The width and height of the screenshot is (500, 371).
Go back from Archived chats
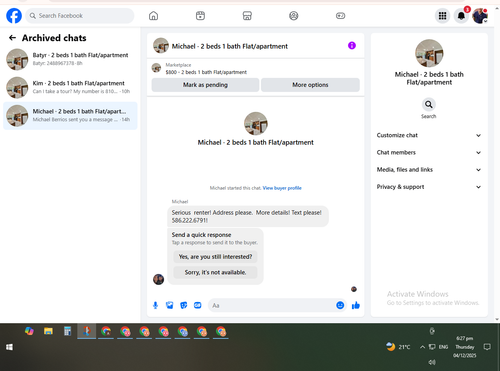[12, 38]
